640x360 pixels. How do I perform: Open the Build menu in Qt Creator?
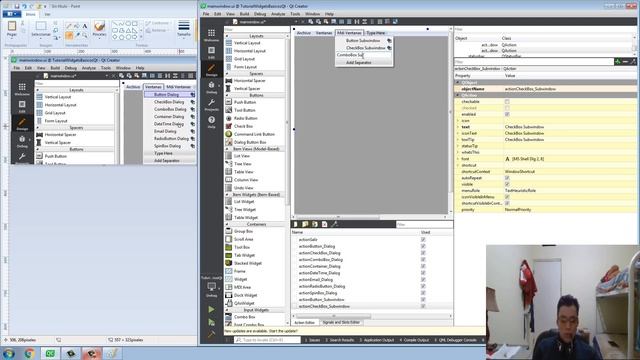pos(244,14)
